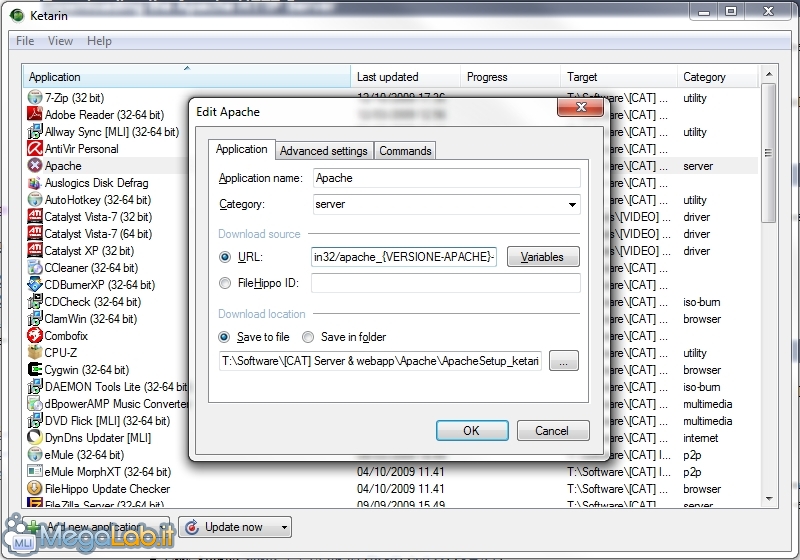The image size is (800, 560).
Task: Select the FileHippo Update Checker icon
Action: 35,489
